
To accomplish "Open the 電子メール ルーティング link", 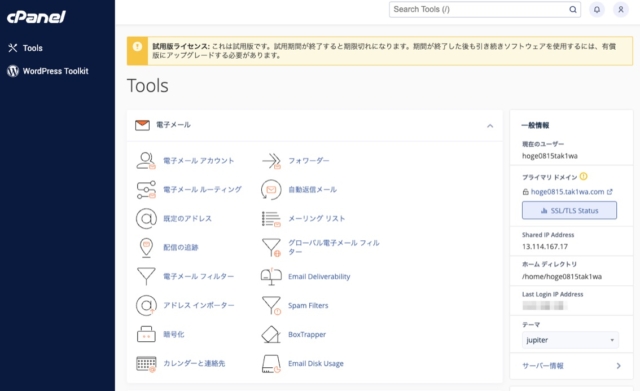I will pyautogui.click(x=202, y=190).
